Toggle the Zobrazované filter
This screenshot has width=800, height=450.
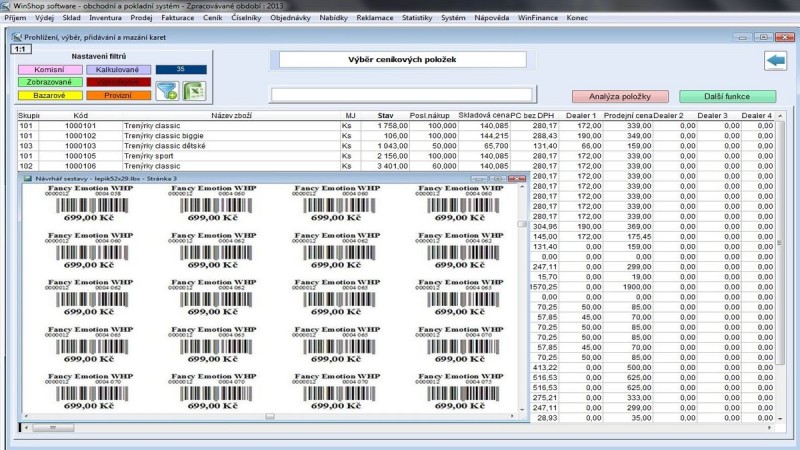pyautogui.click(x=49, y=82)
